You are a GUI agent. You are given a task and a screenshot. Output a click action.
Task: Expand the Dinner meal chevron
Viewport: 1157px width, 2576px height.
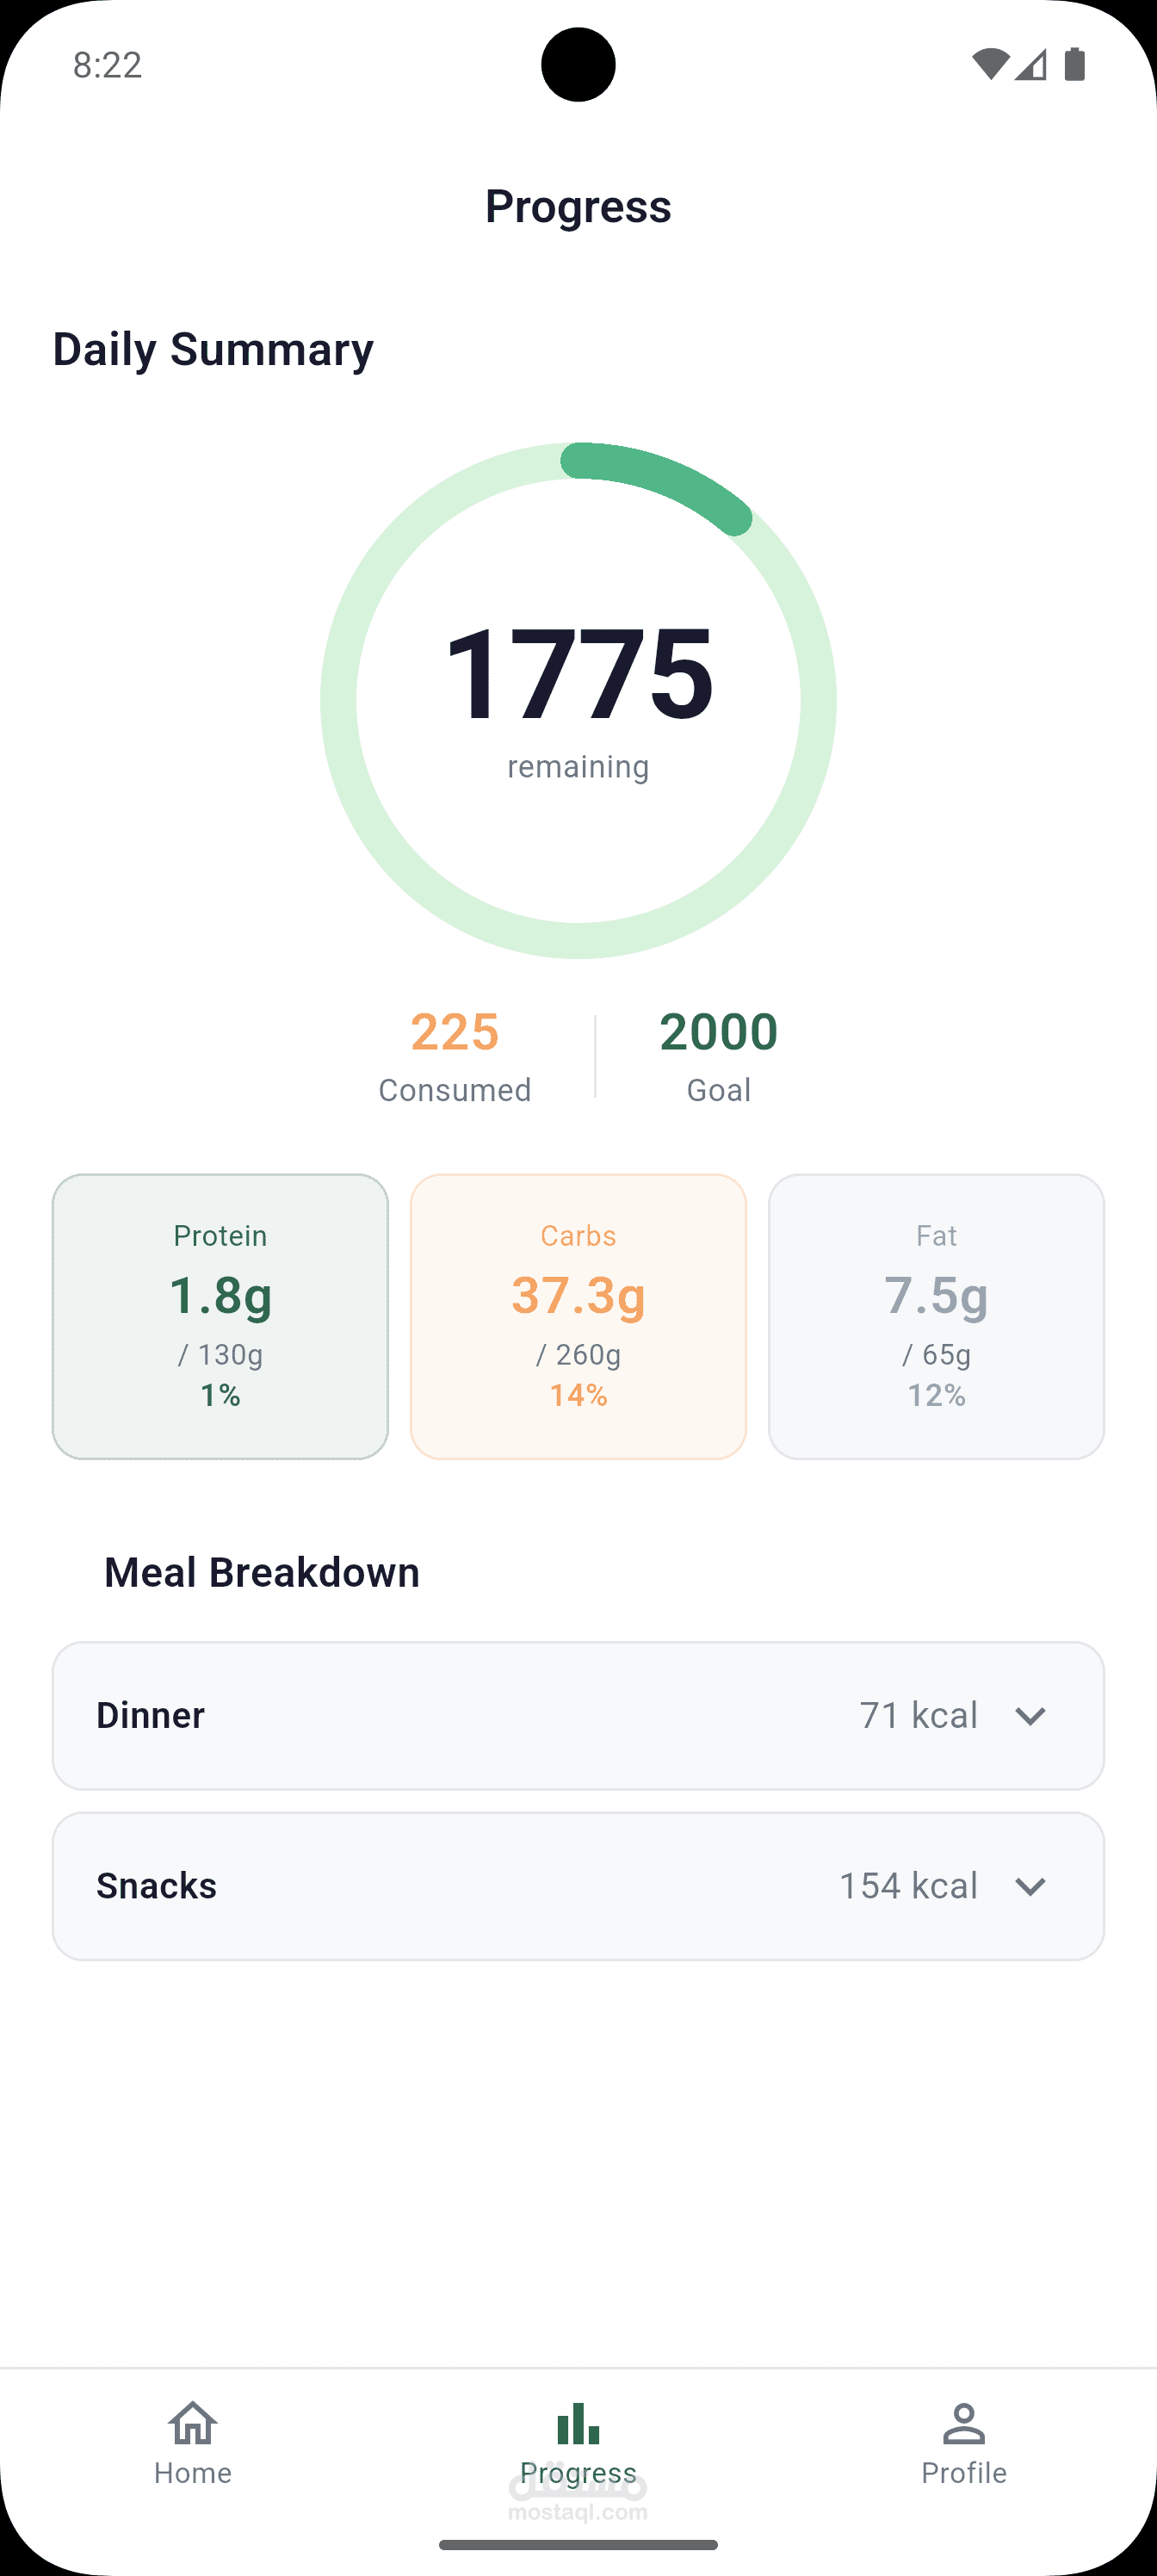tap(1030, 1716)
